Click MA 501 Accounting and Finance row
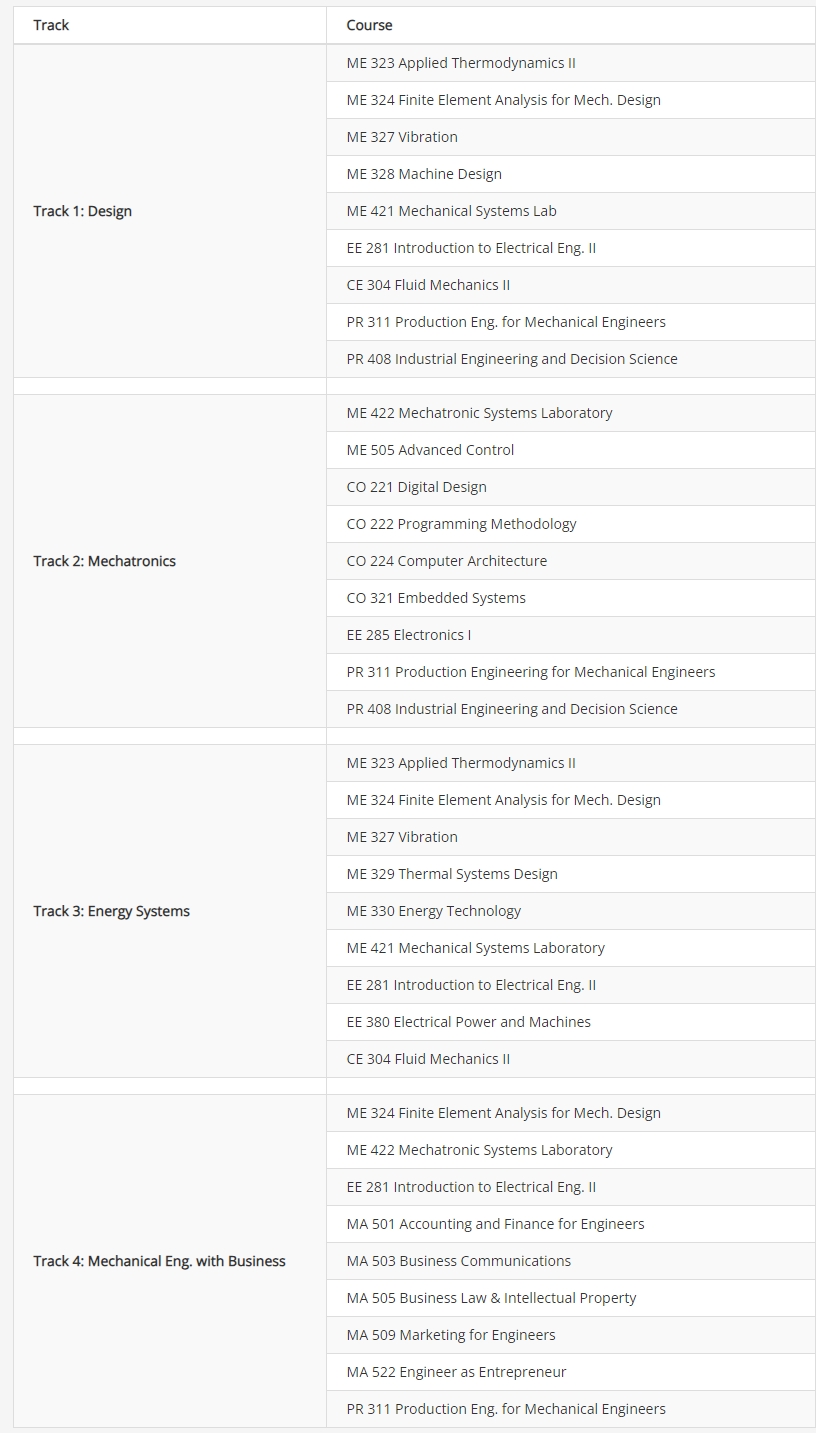 point(495,1224)
